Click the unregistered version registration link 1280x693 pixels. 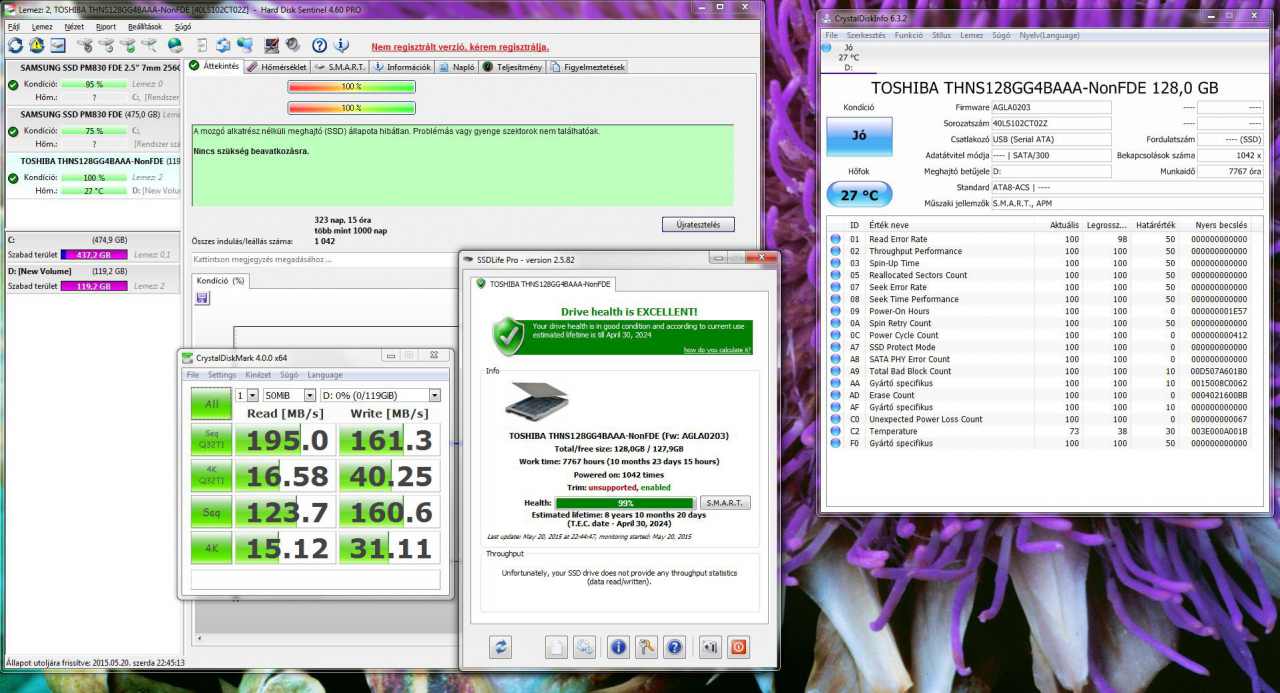pos(460,47)
